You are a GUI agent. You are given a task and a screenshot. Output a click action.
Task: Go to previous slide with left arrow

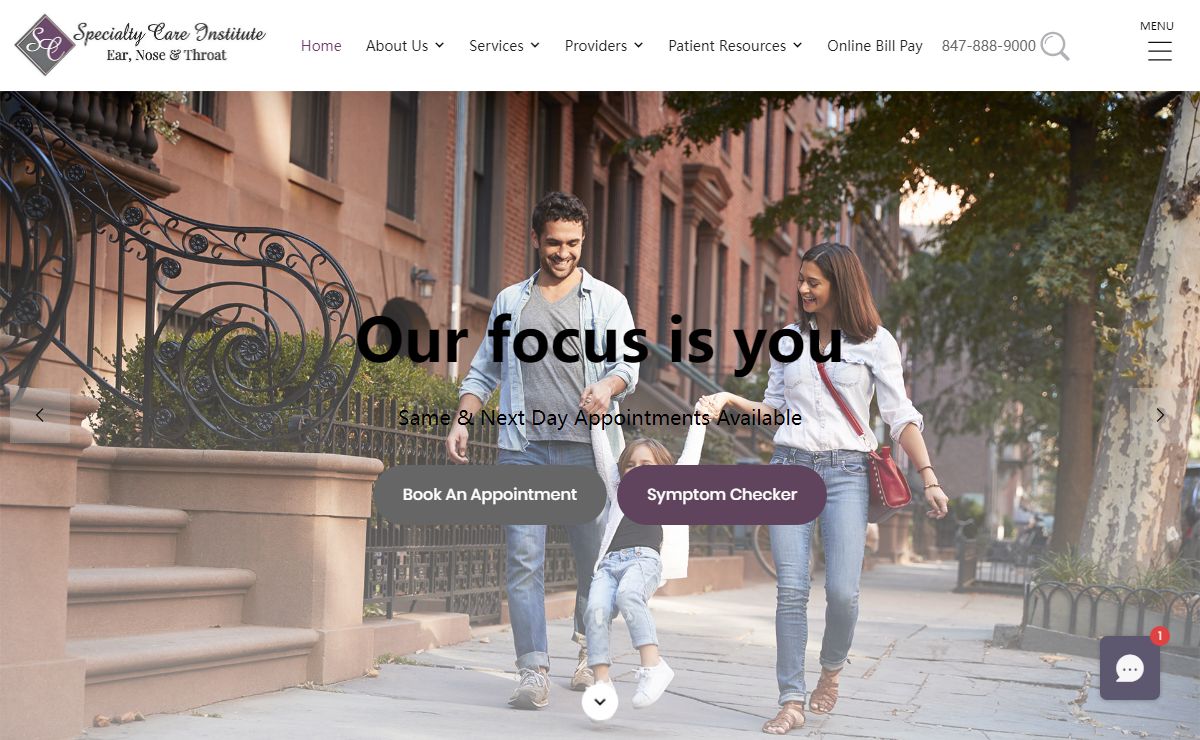40,415
